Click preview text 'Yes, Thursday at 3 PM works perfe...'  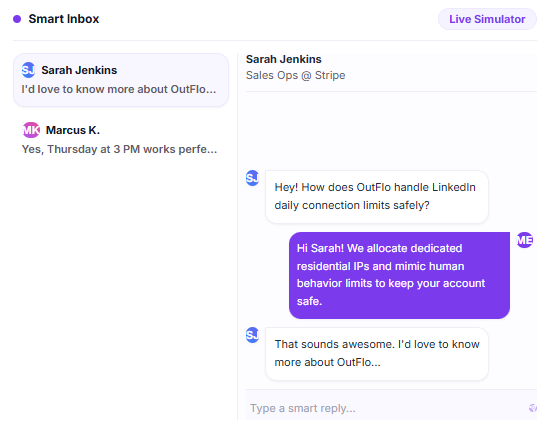[x=119, y=149]
